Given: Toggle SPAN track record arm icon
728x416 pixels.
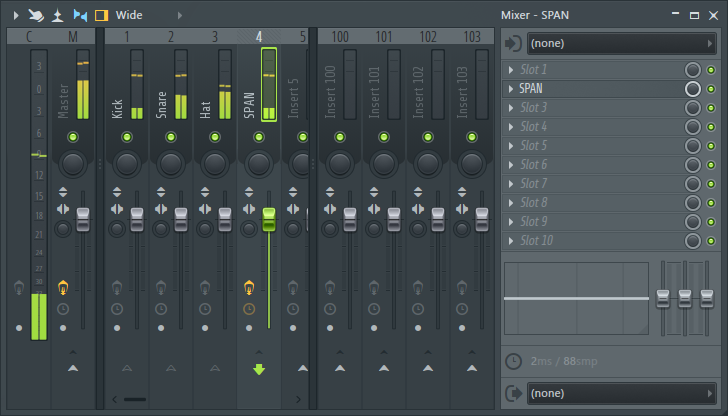Looking at the screenshot, I should tap(249, 288).
